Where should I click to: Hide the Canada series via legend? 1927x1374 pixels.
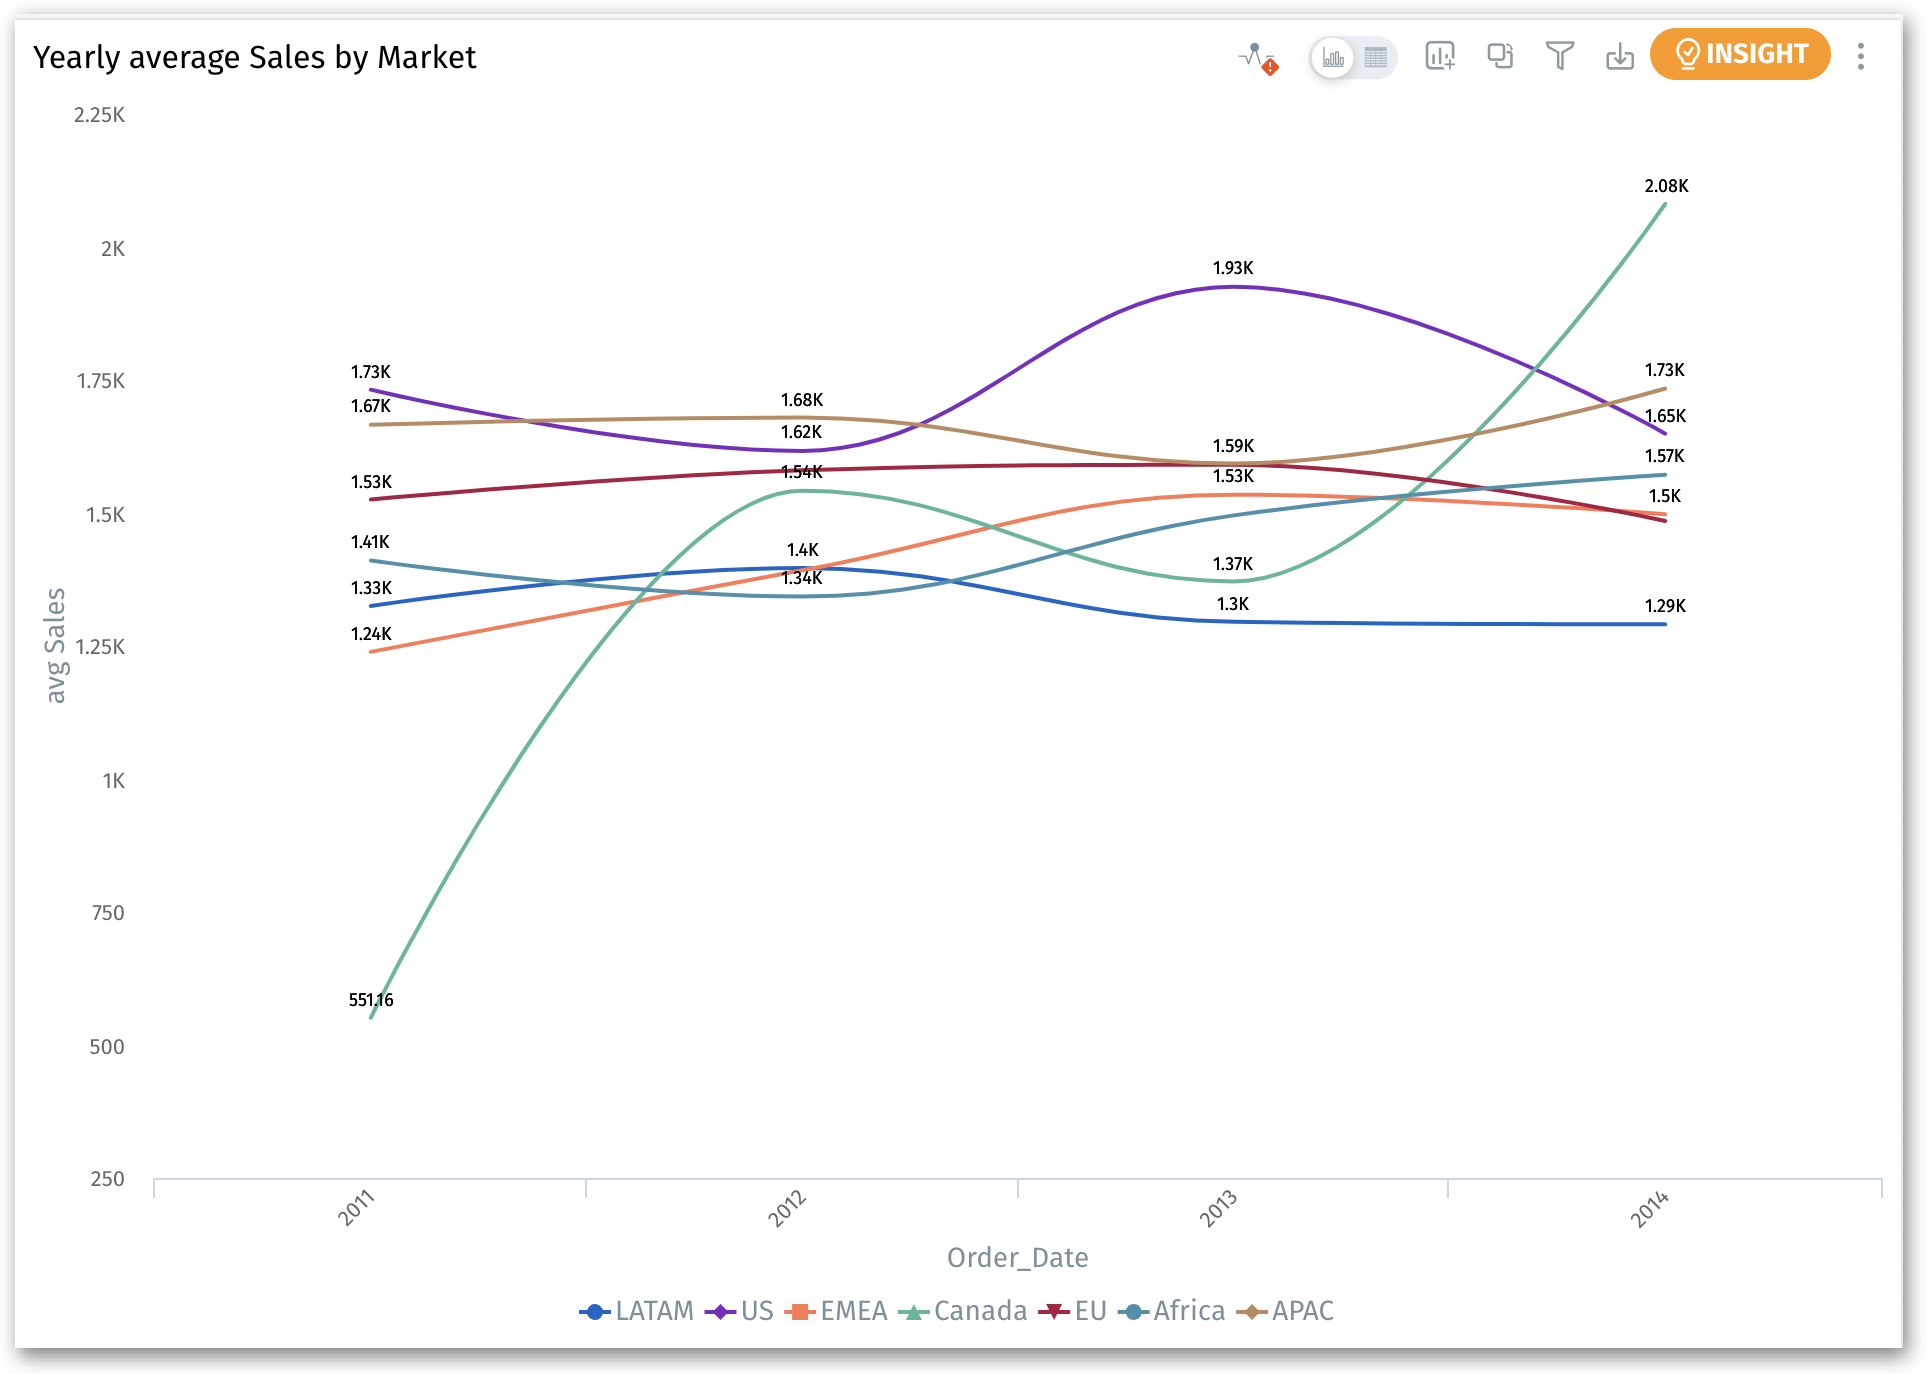(x=964, y=1311)
